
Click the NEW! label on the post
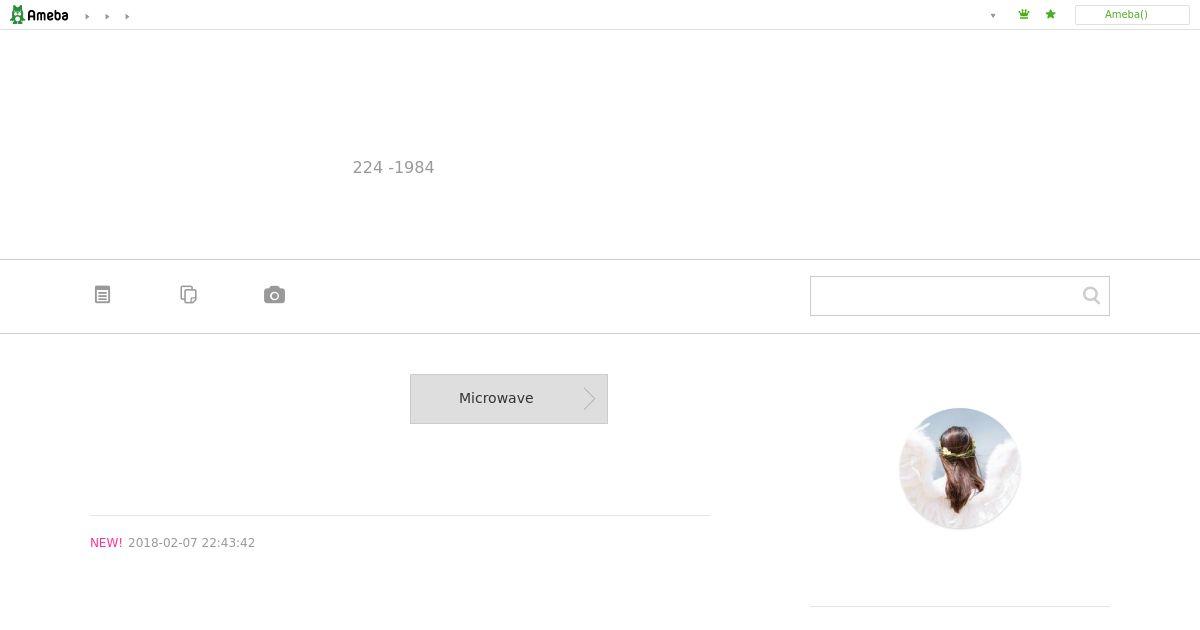point(106,543)
